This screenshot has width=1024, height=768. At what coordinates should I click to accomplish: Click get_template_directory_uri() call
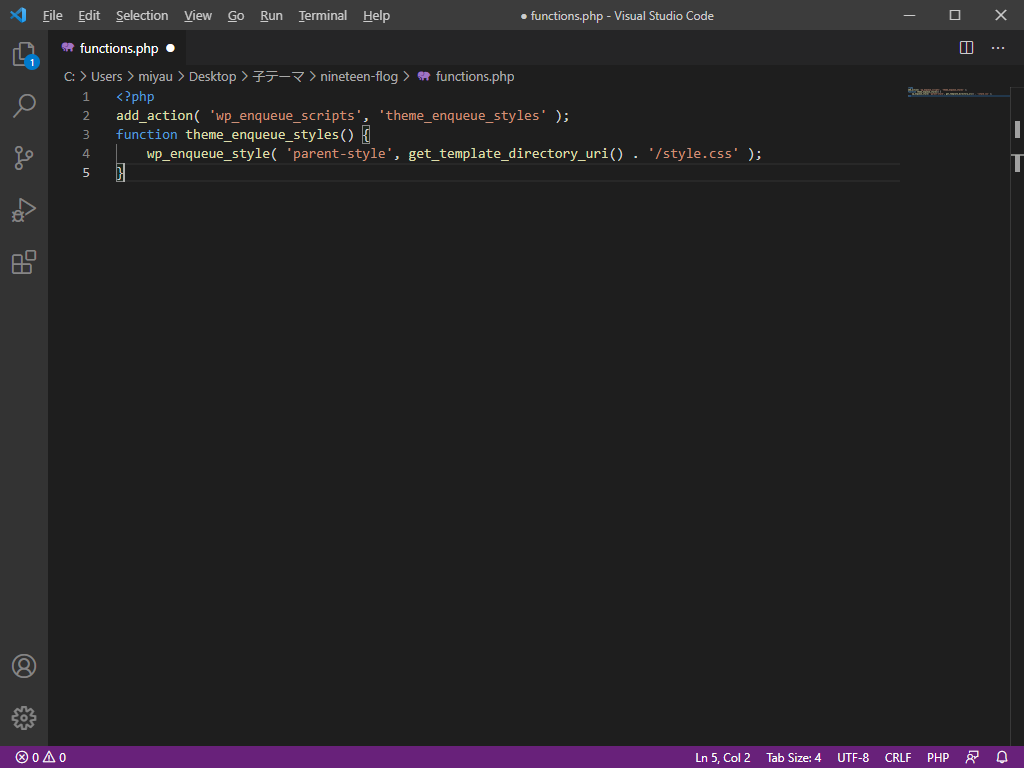516,153
